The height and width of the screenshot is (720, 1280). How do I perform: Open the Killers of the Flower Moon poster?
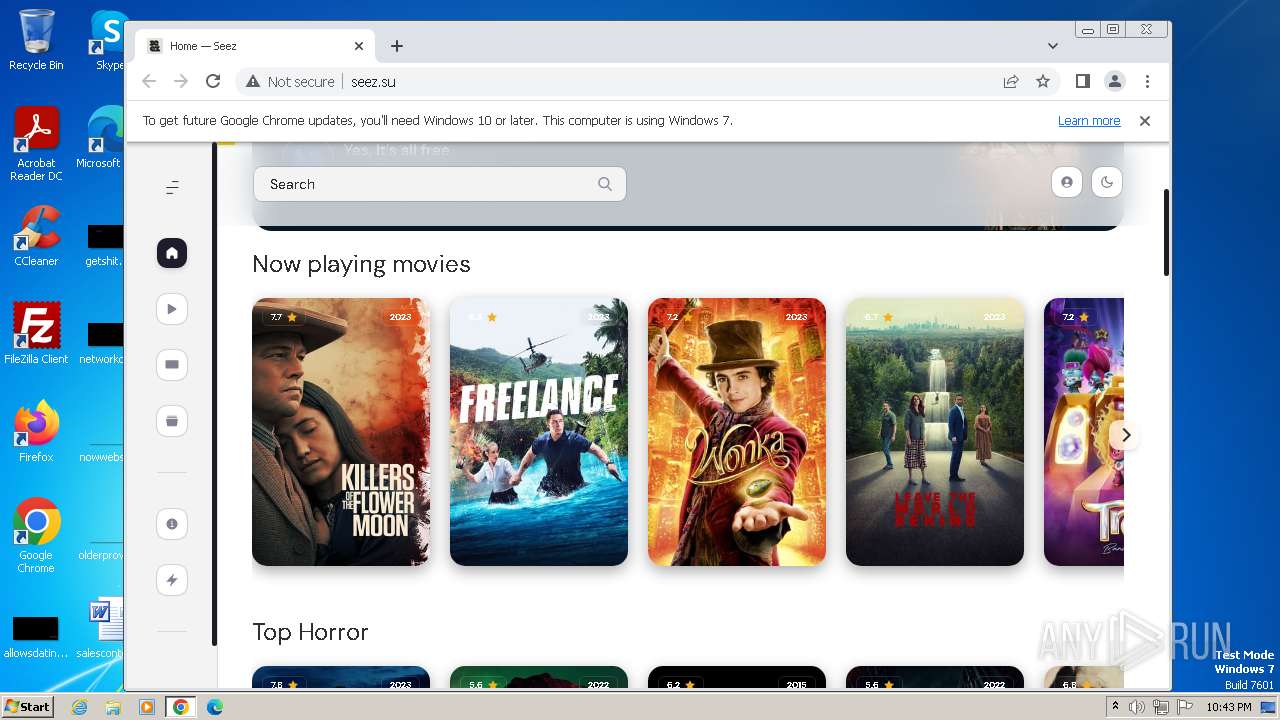tap(341, 432)
